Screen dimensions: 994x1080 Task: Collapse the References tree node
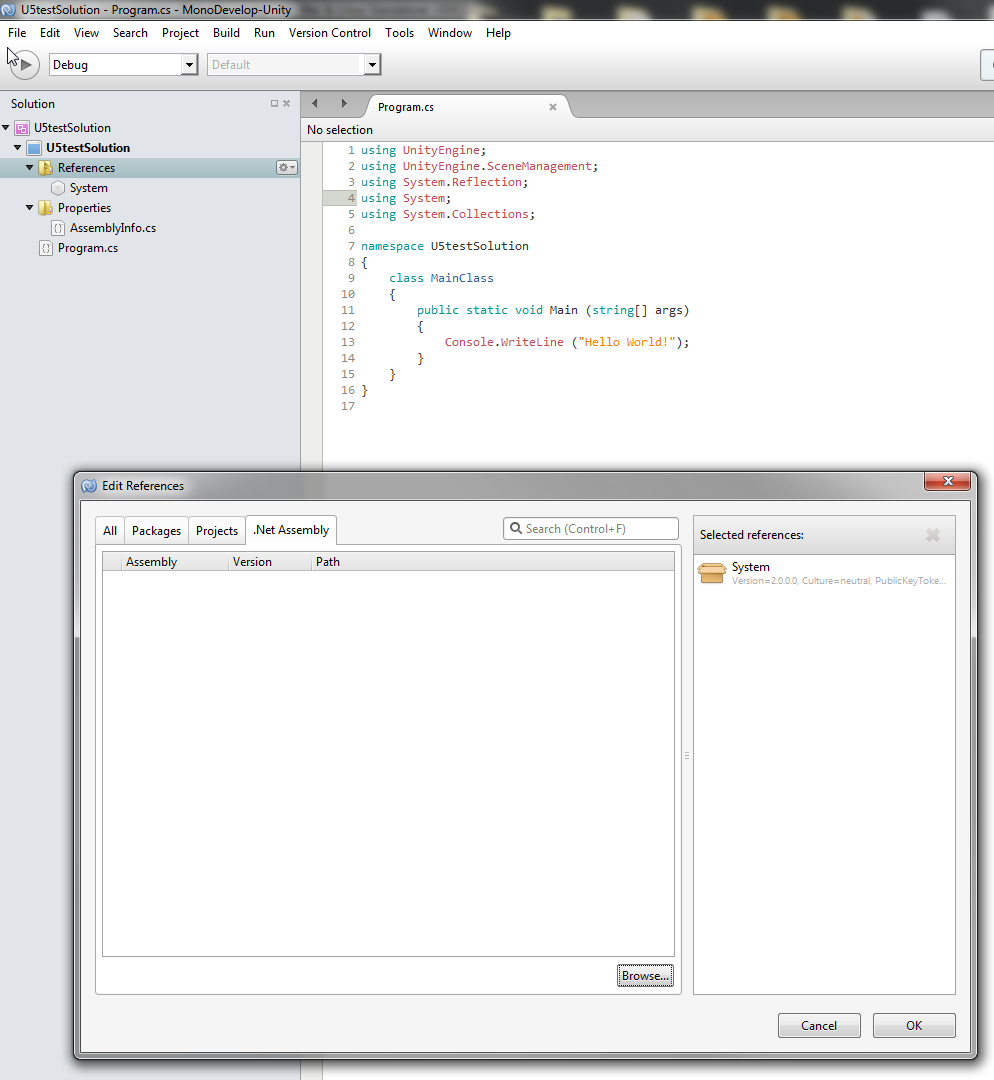click(x=27, y=167)
